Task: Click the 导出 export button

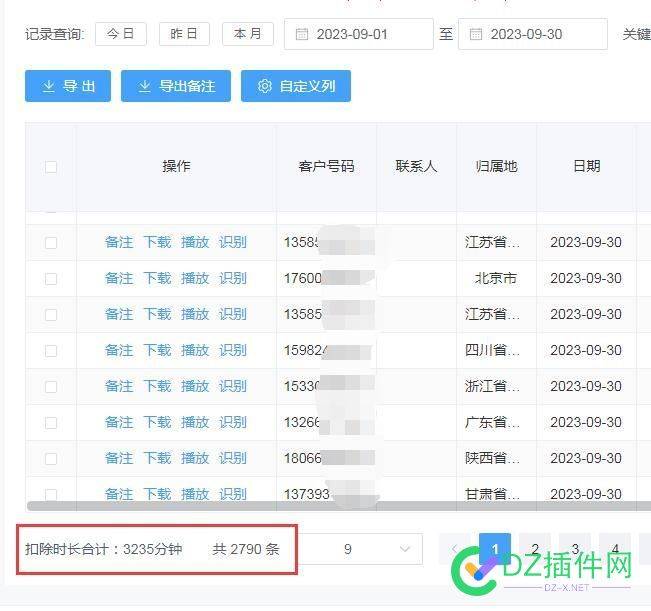Action: pyautogui.click(x=68, y=86)
